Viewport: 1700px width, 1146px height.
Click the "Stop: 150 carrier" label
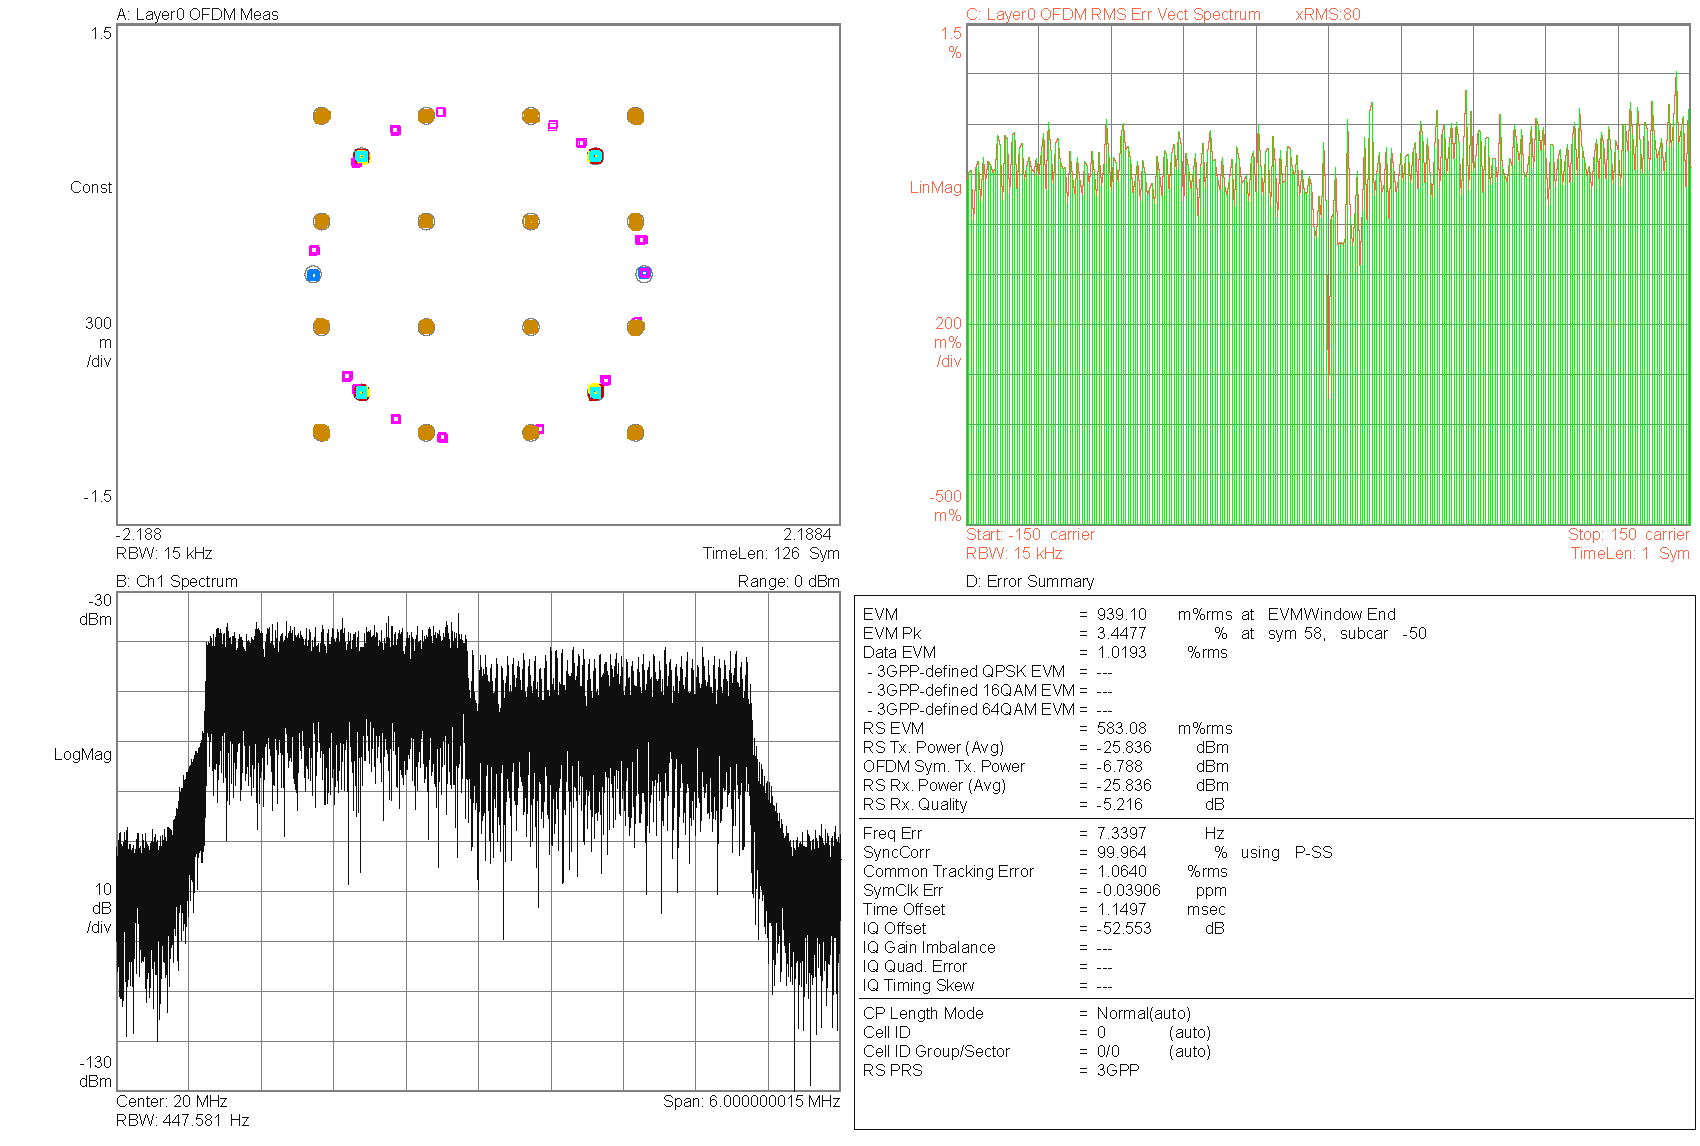tap(1628, 534)
